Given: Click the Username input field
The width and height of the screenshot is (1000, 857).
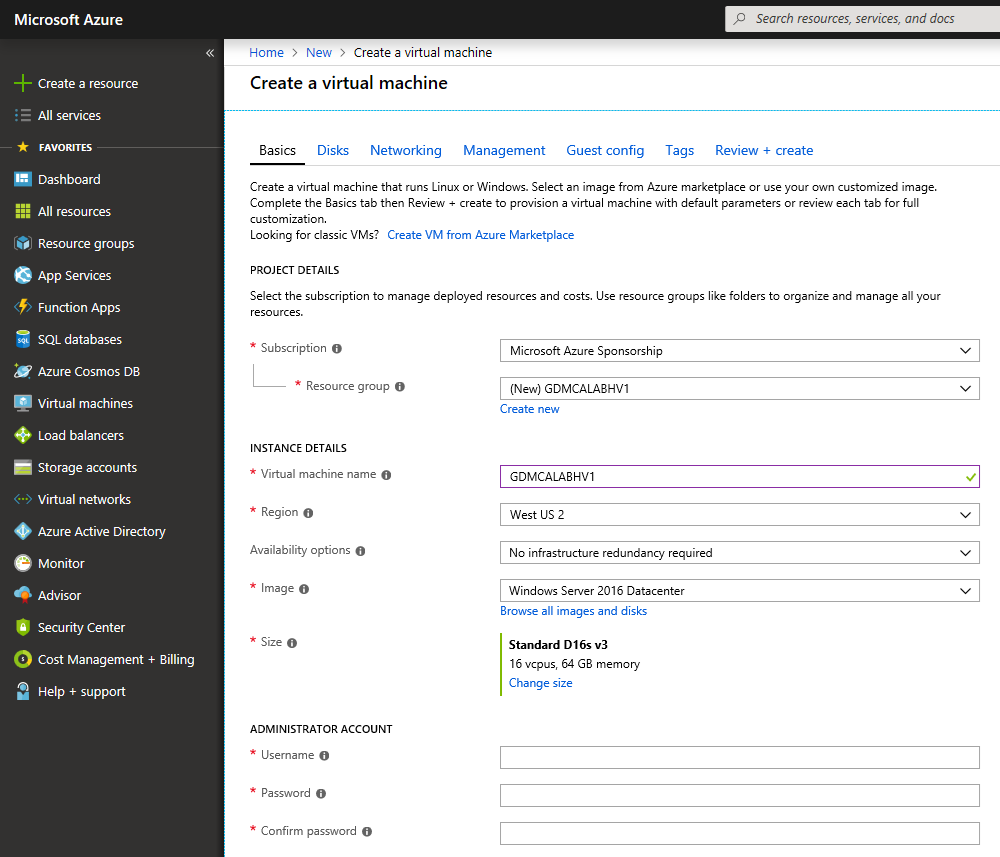Looking at the screenshot, I should coord(740,758).
